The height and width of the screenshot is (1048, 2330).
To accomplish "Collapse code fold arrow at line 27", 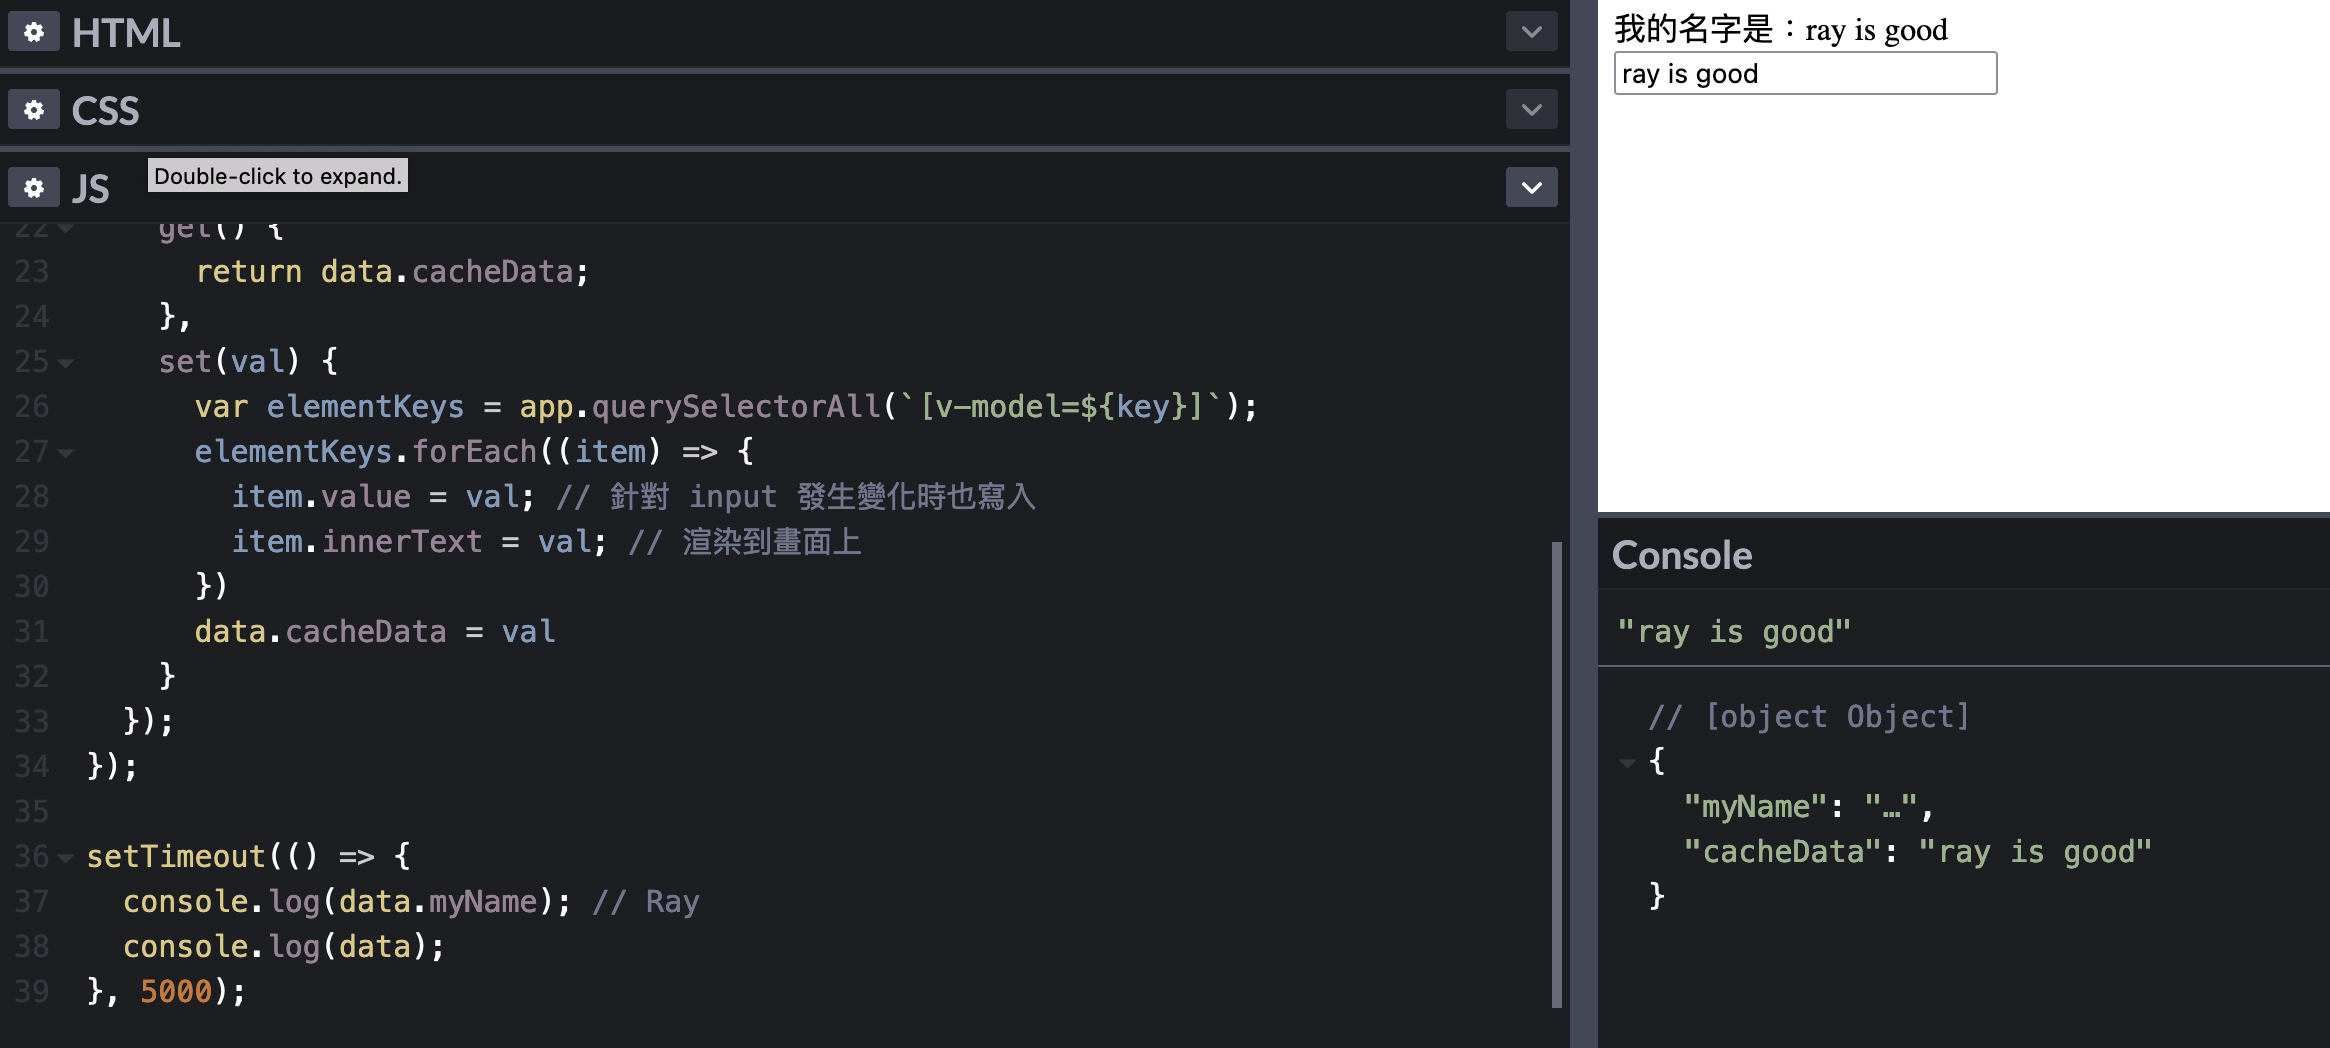I will [x=66, y=453].
